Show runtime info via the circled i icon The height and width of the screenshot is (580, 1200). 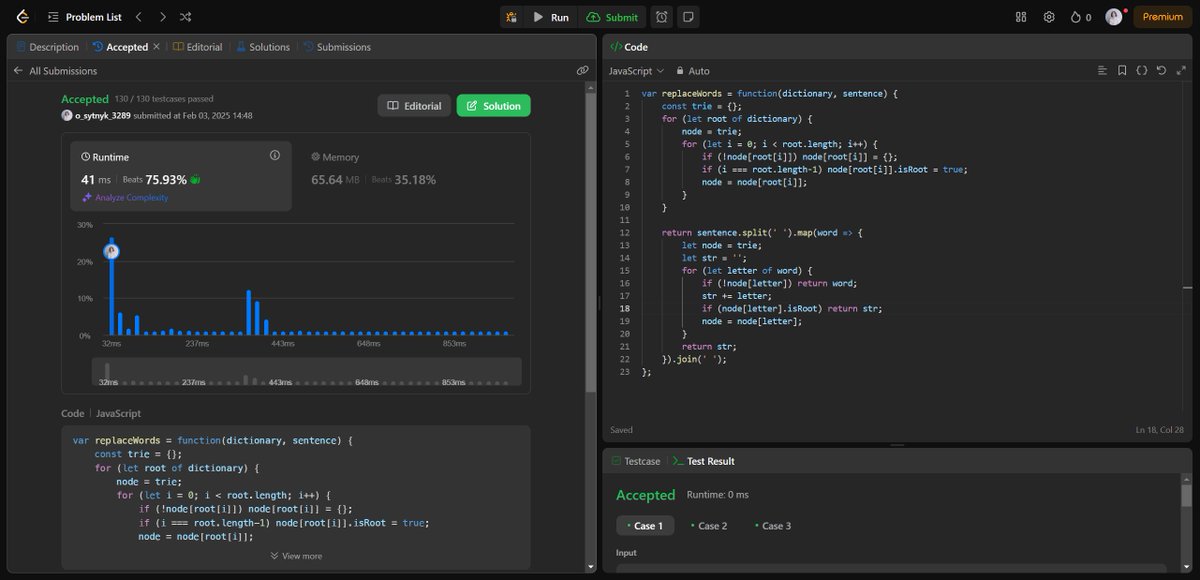coord(274,156)
